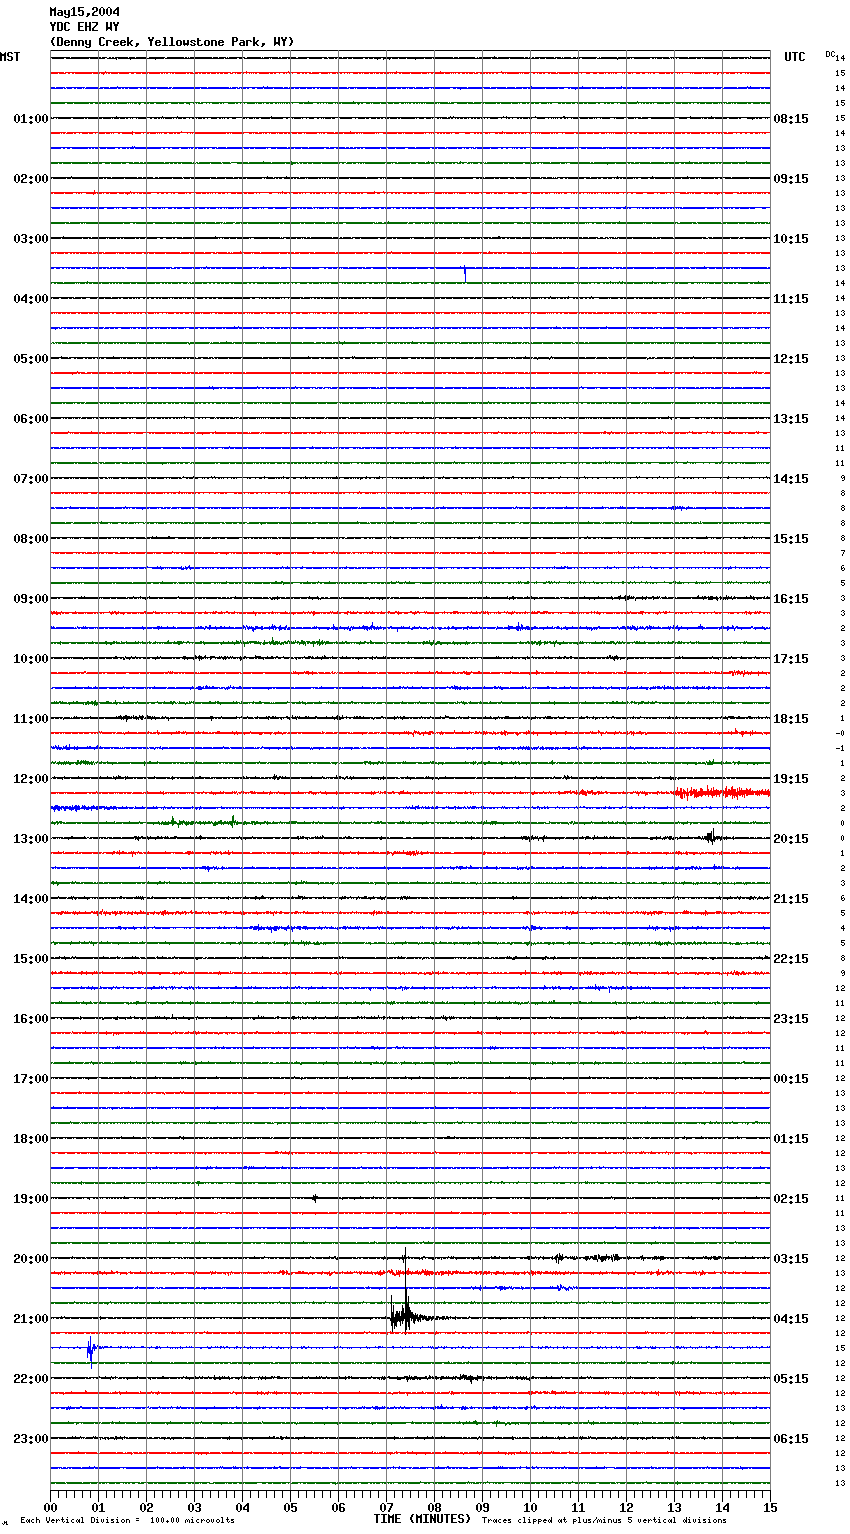Click the 00 minute axis tick label
Screen dimensions: 850x1534
click(50, 1508)
